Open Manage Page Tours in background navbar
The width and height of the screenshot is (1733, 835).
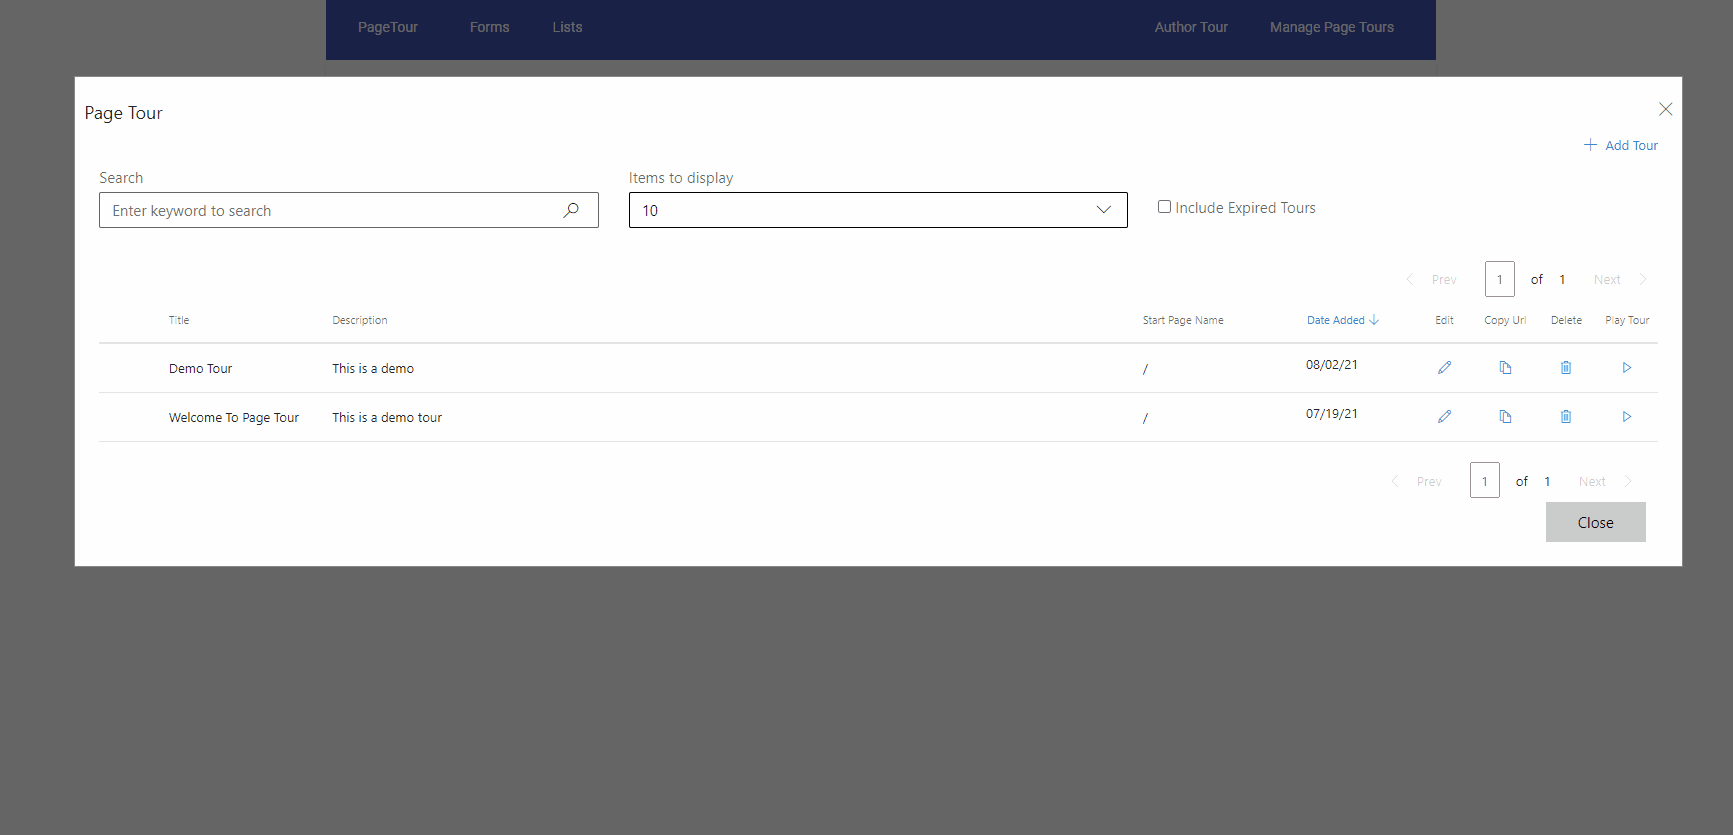click(1332, 27)
